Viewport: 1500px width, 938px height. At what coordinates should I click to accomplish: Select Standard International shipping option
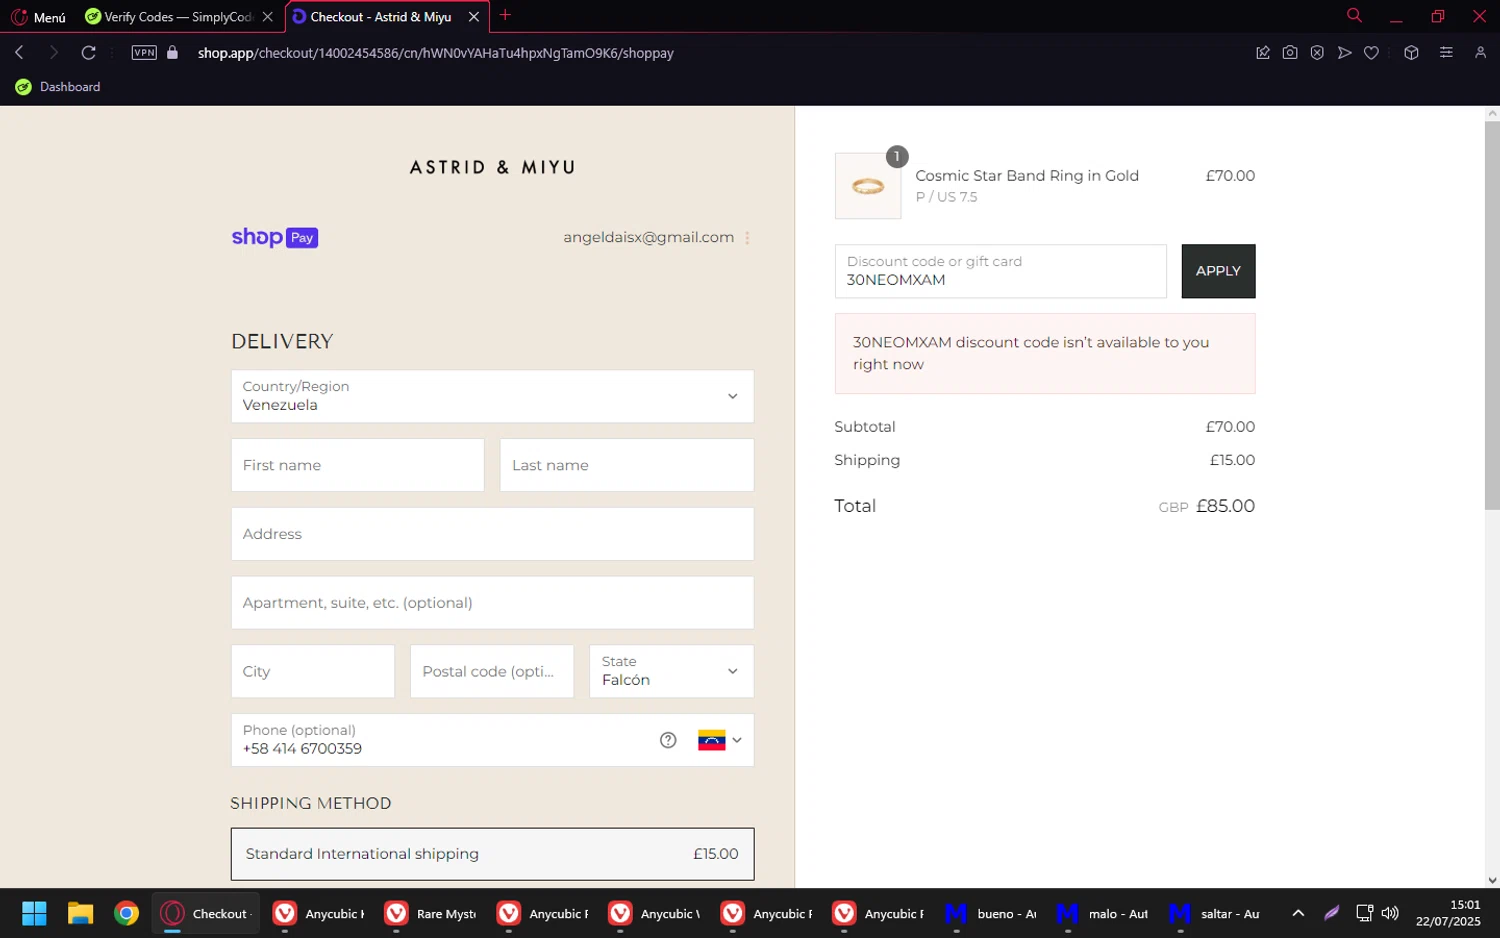point(492,854)
